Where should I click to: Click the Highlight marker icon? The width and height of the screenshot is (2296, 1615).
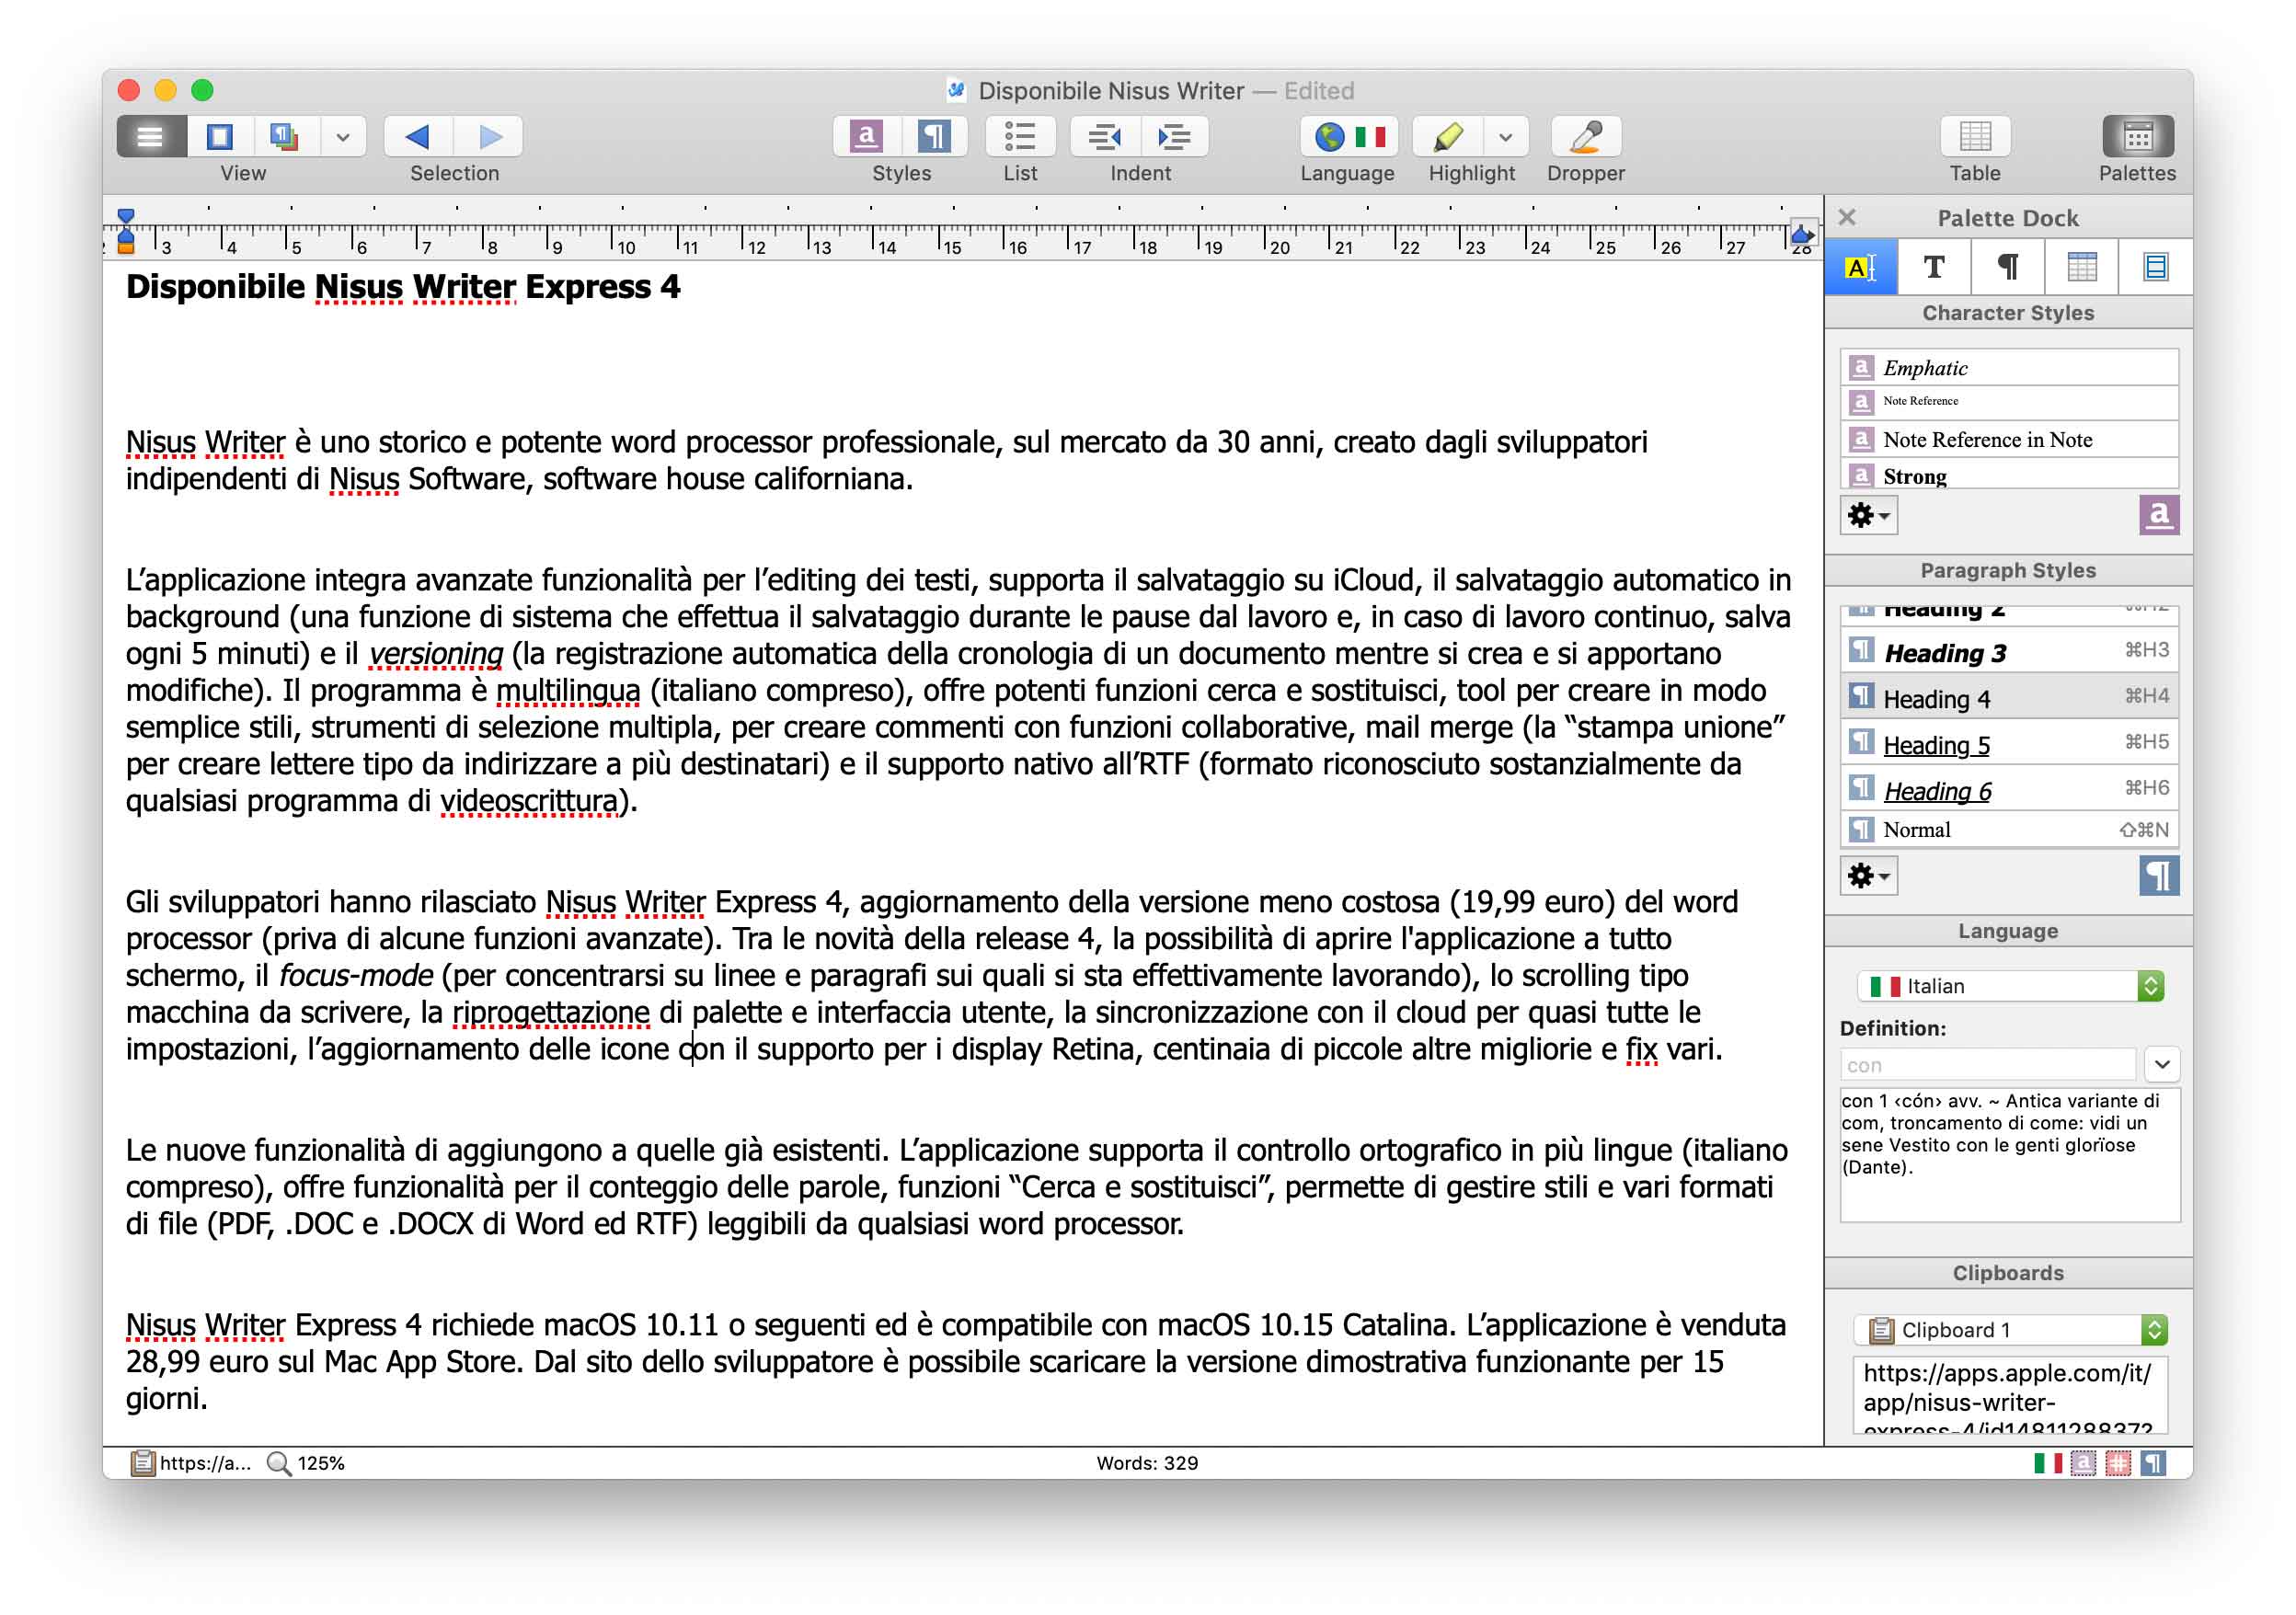(1449, 137)
